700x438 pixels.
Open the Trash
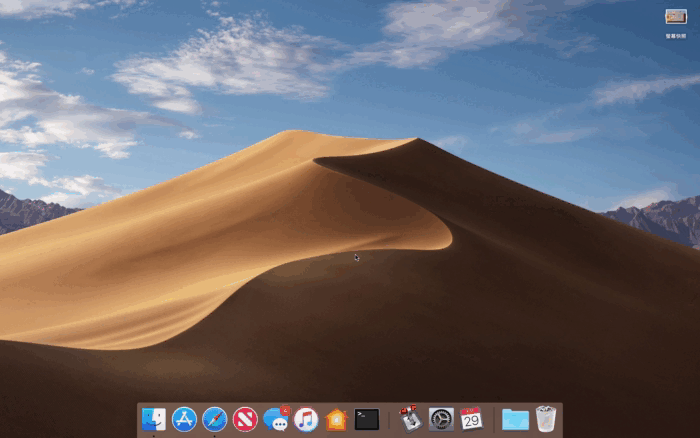[x=546, y=419]
